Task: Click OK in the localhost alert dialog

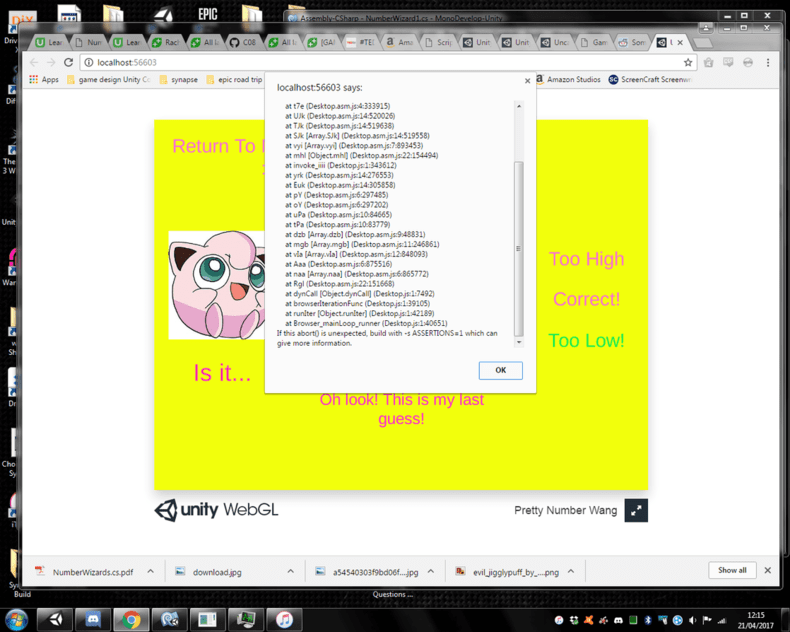Action: (x=500, y=370)
